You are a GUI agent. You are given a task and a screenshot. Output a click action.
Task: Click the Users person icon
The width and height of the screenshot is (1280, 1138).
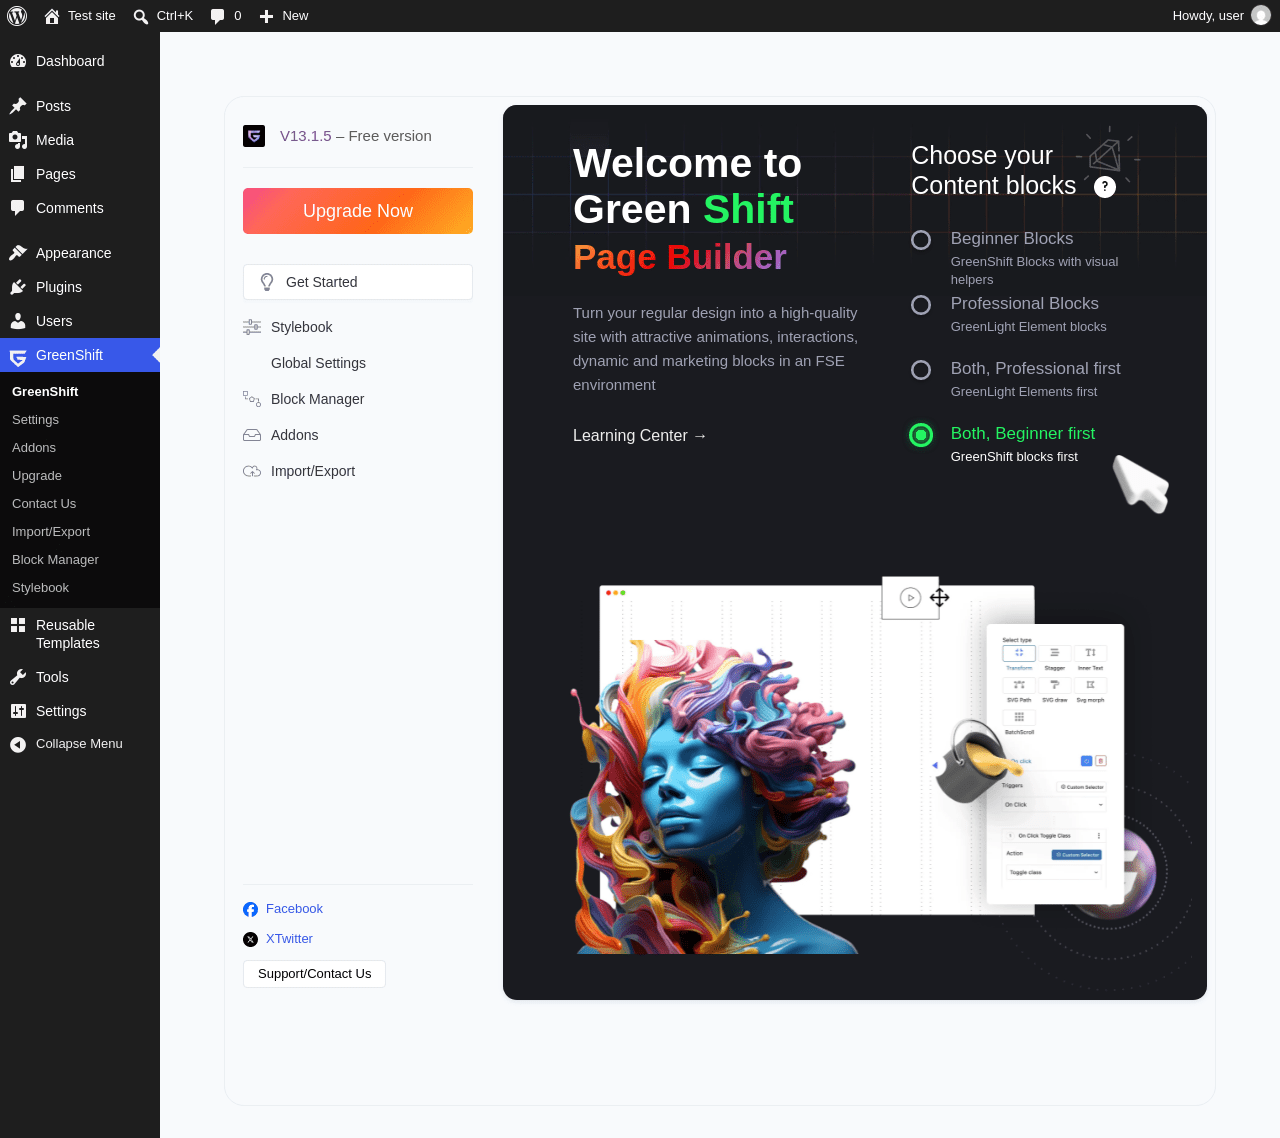(18, 321)
